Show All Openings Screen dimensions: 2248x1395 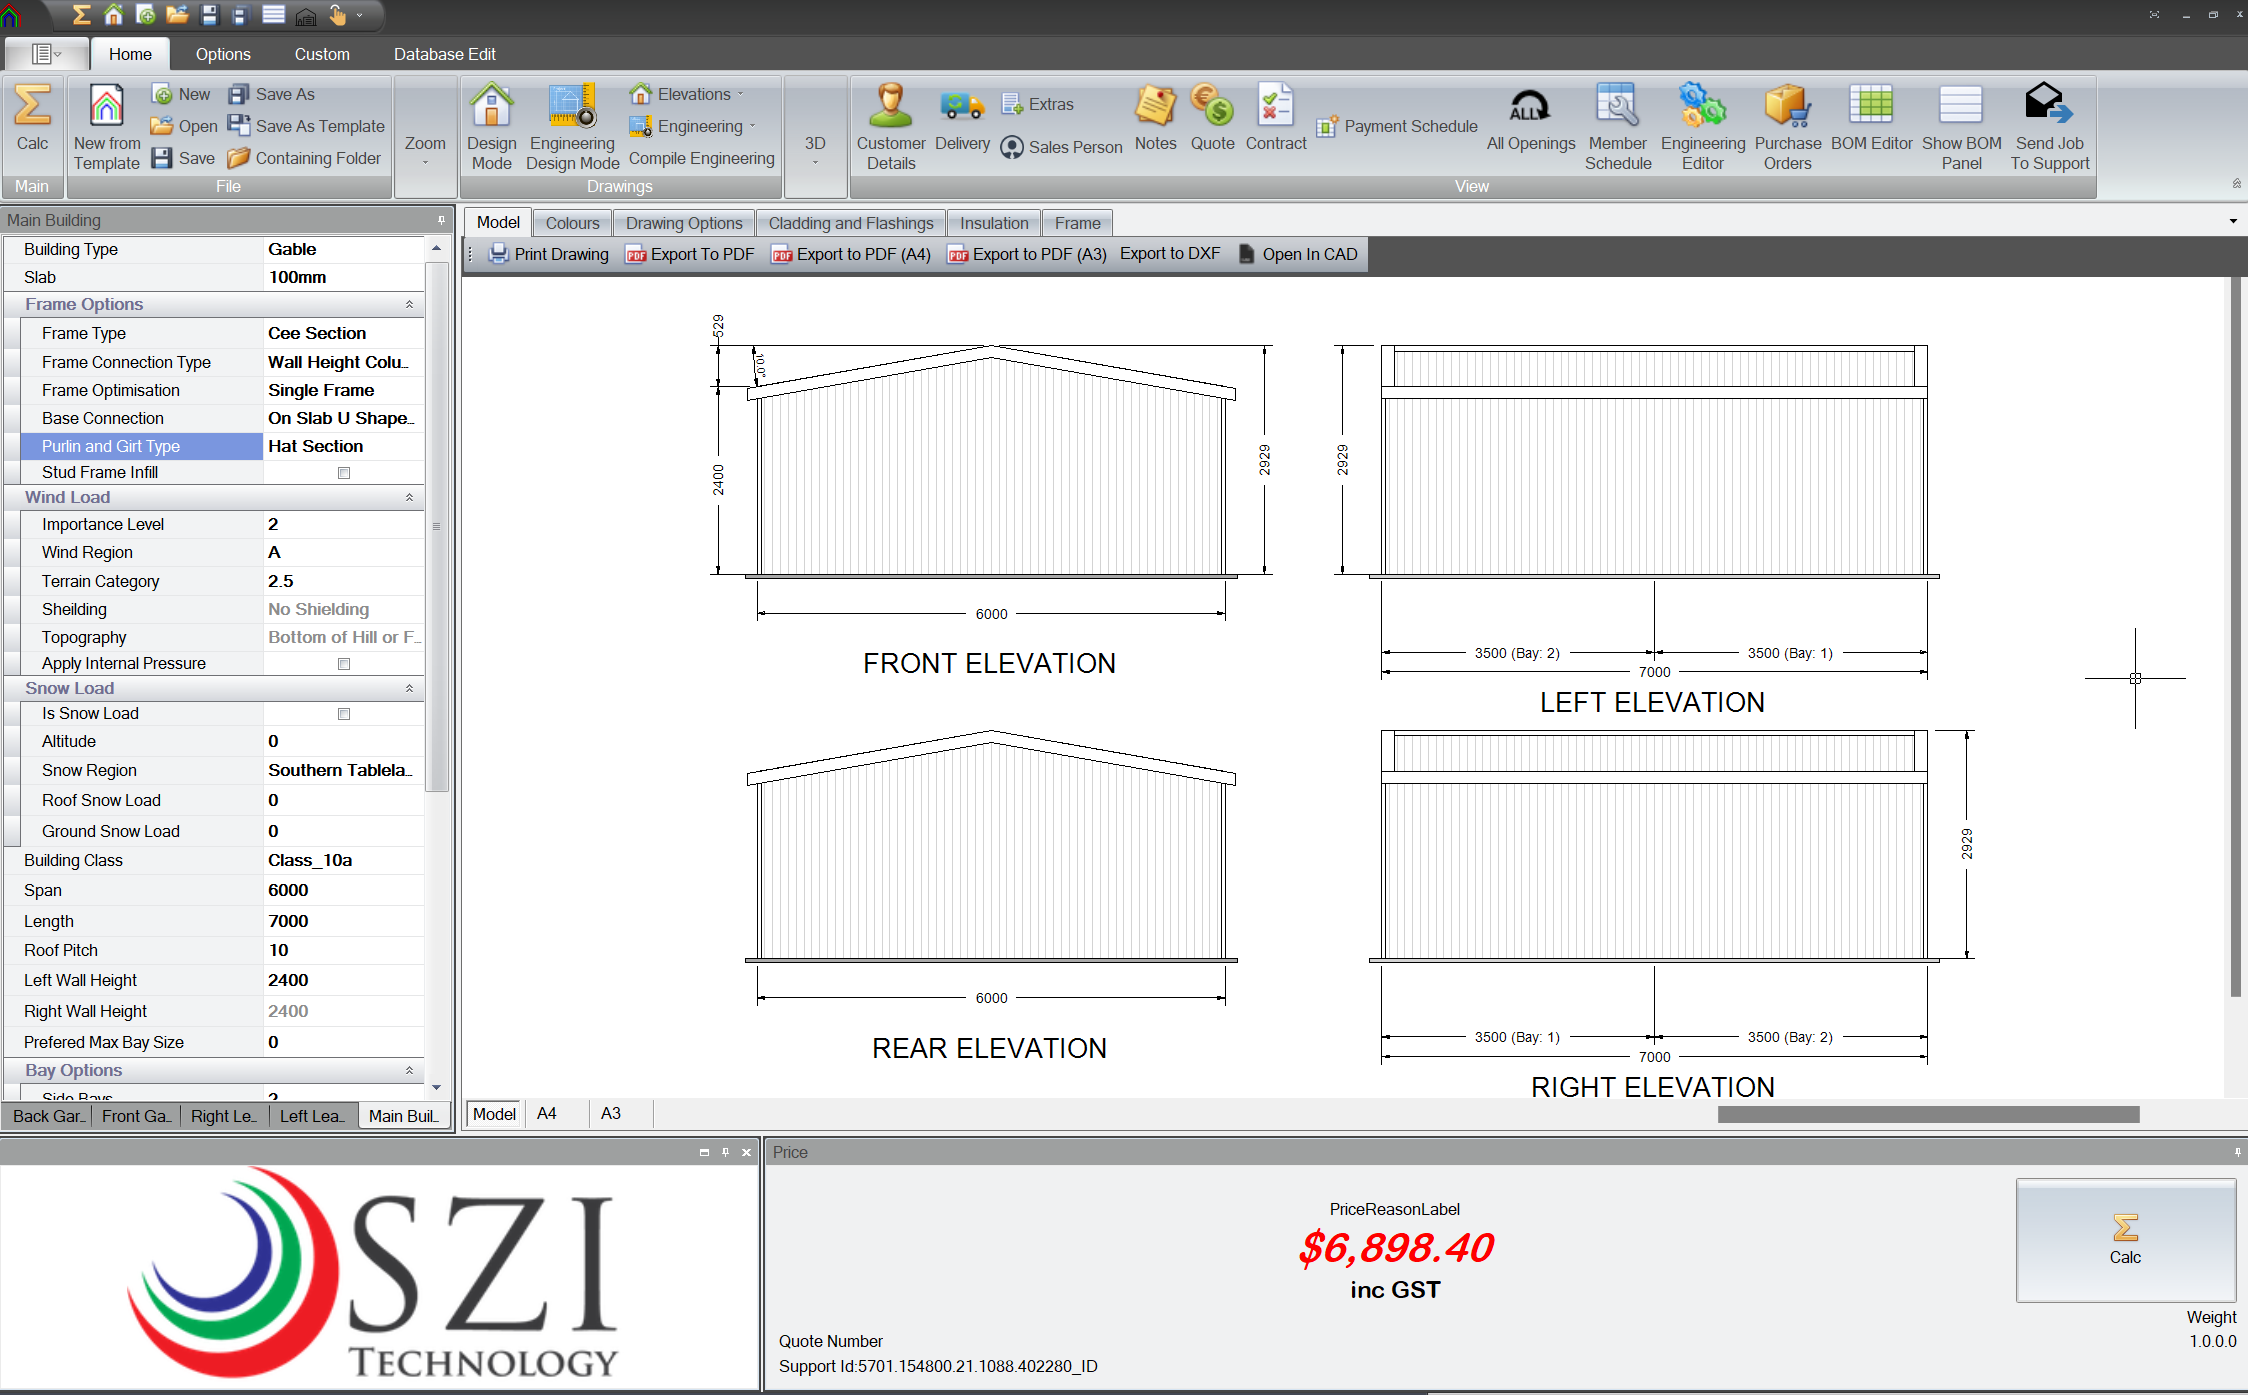[1530, 120]
